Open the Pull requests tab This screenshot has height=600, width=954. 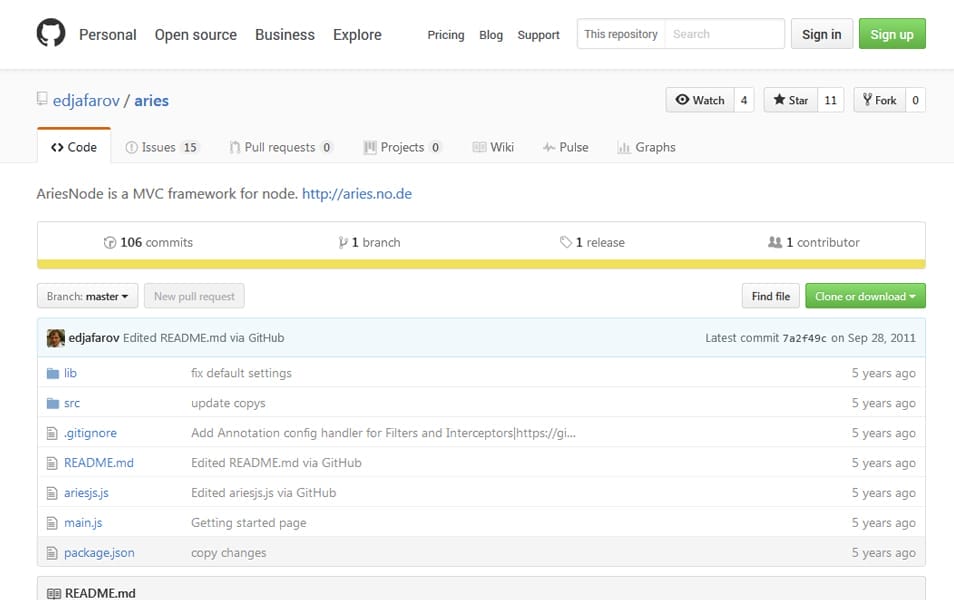tap(280, 147)
